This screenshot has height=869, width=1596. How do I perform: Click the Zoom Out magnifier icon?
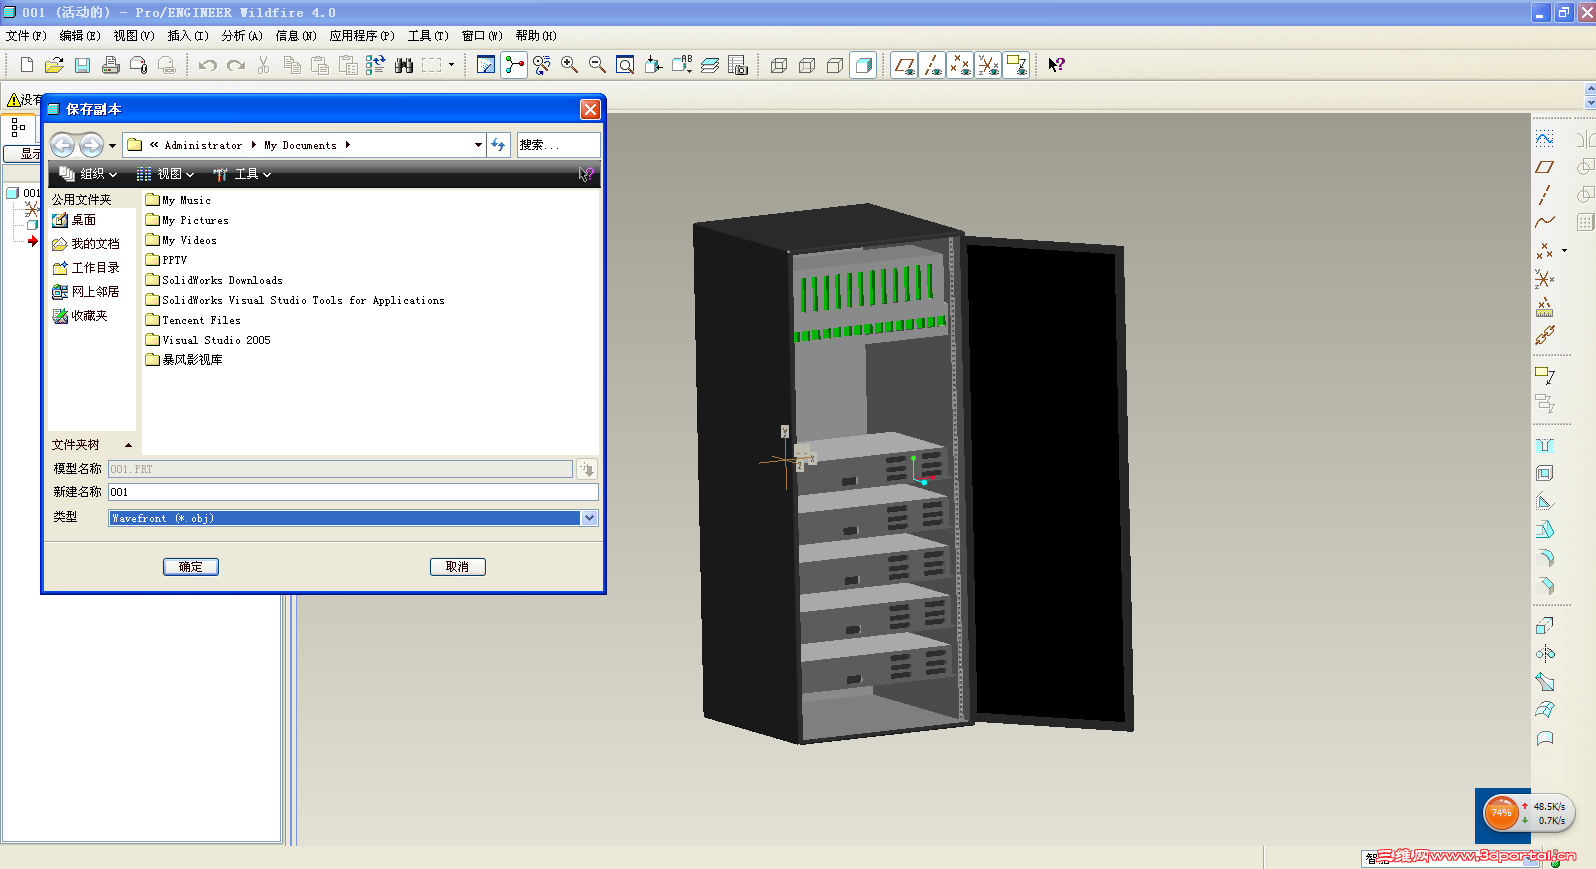(x=597, y=65)
